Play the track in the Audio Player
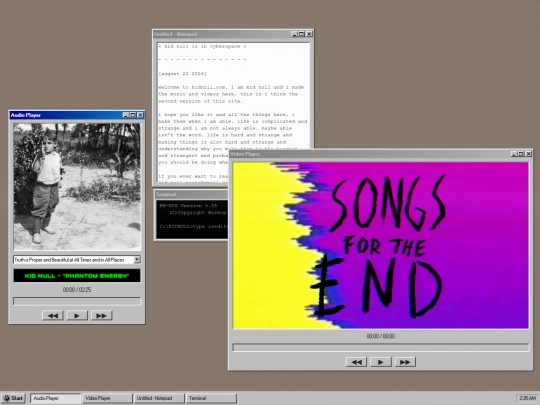This screenshot has height=405, width=540. click(x=77, y=315)
